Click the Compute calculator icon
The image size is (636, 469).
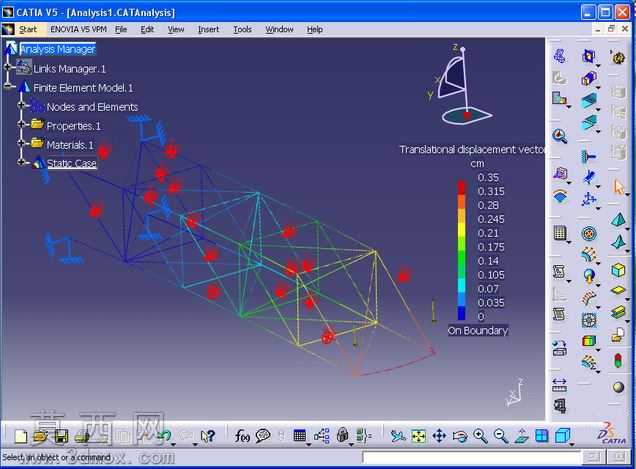point(560,233)
